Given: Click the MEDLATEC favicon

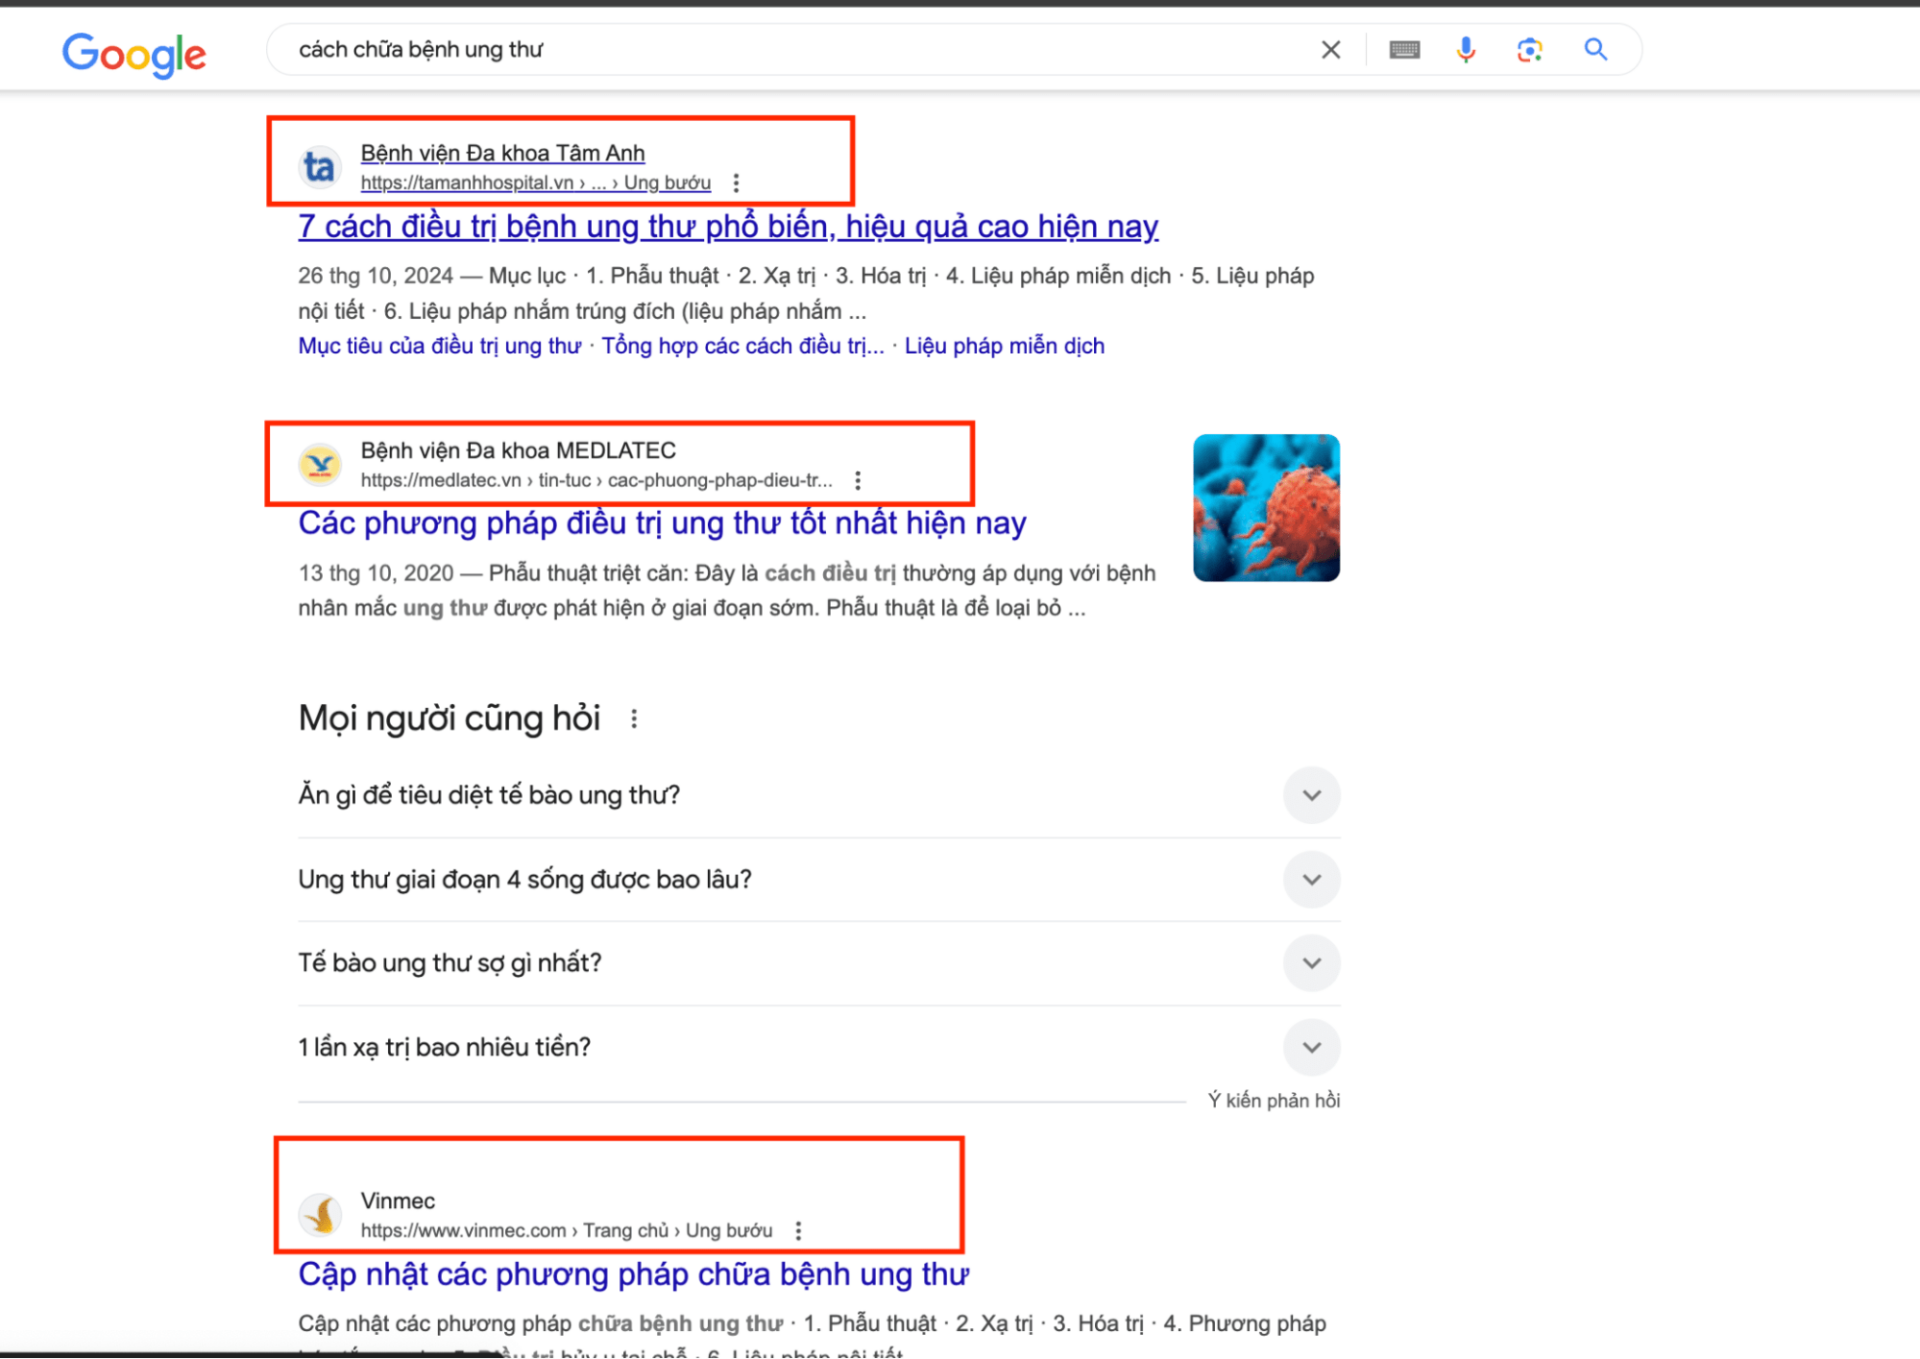Looking at the screenshot, I should coord(320,465).
